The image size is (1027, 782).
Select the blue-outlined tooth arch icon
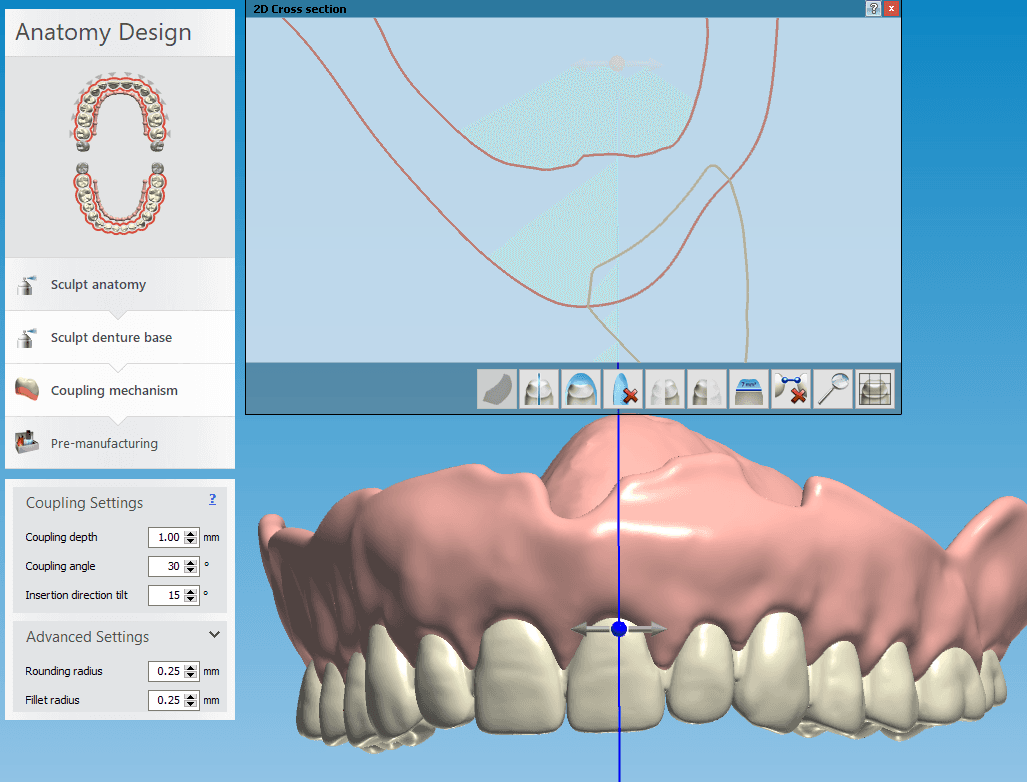(x=581, y=389)
